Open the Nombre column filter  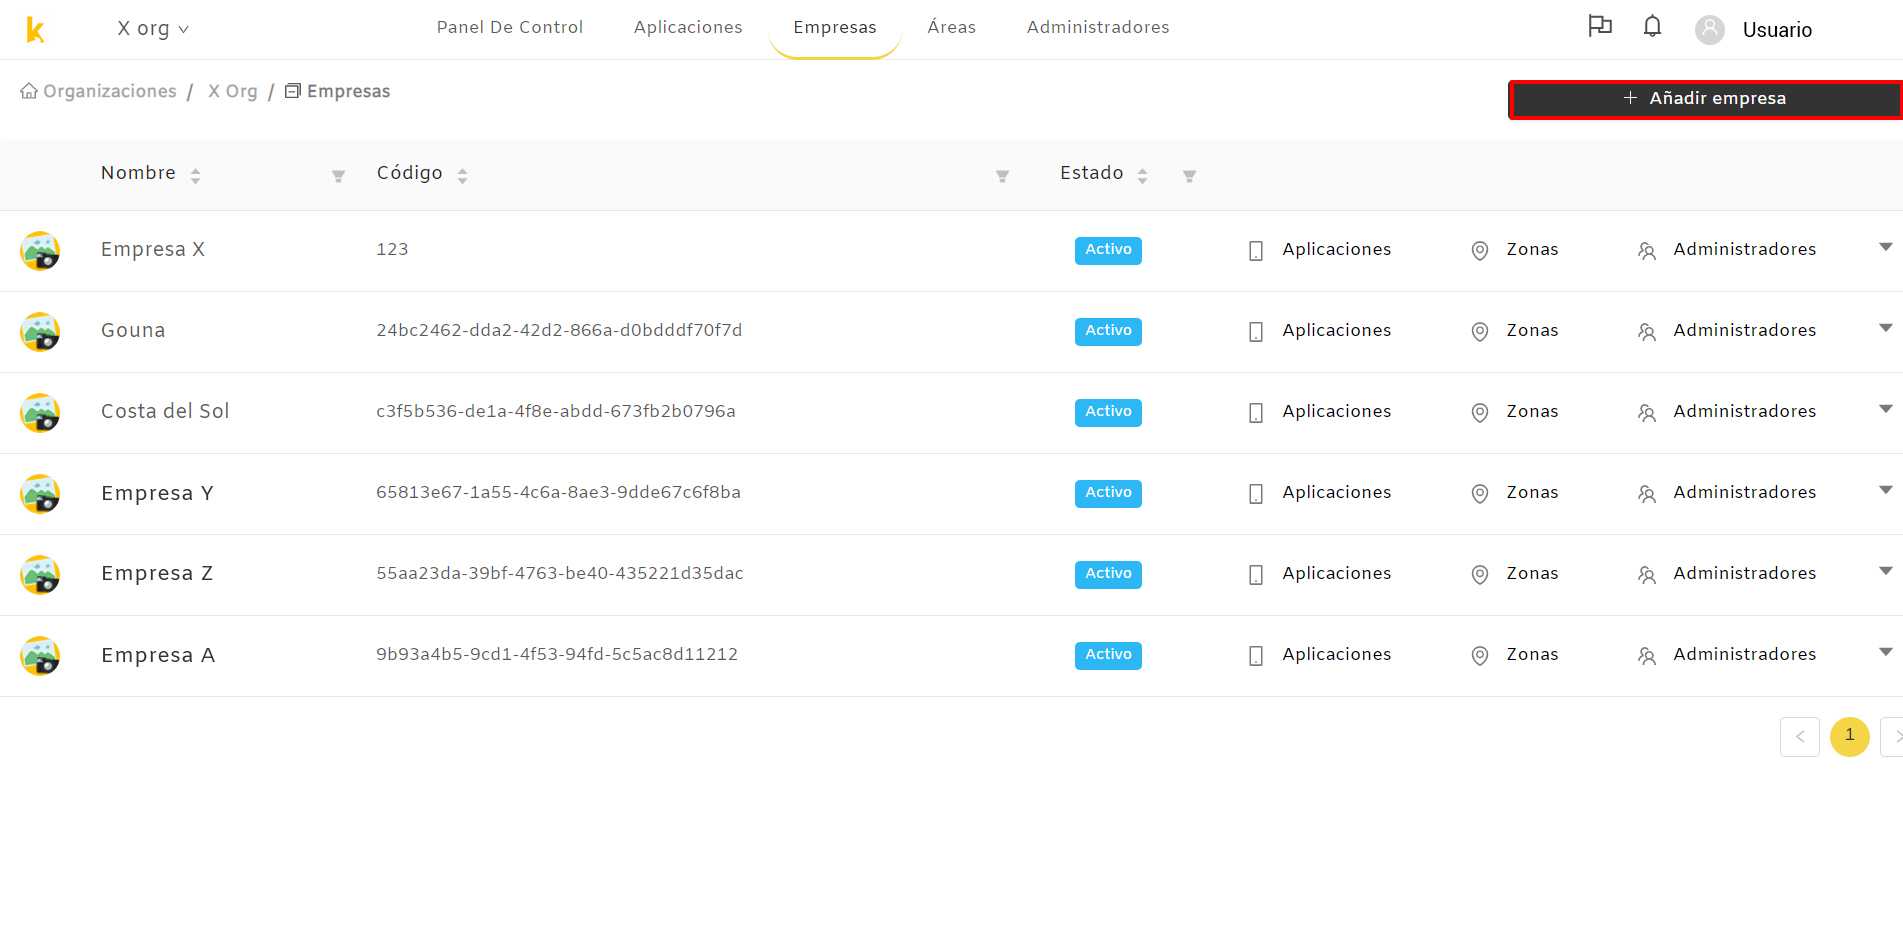(x=339, y=176)
